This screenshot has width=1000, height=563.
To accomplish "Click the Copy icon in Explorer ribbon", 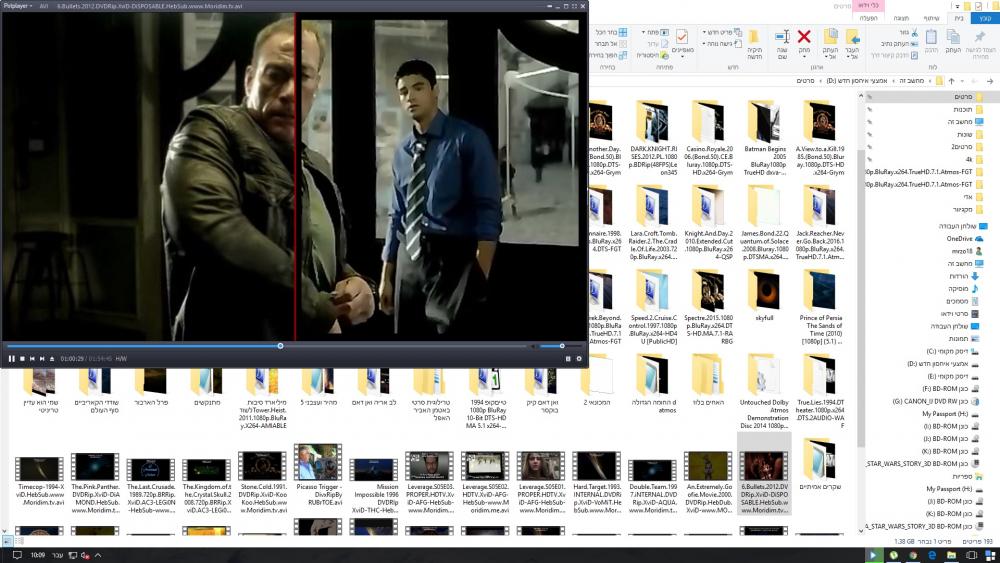I will (x=953, y=37).
